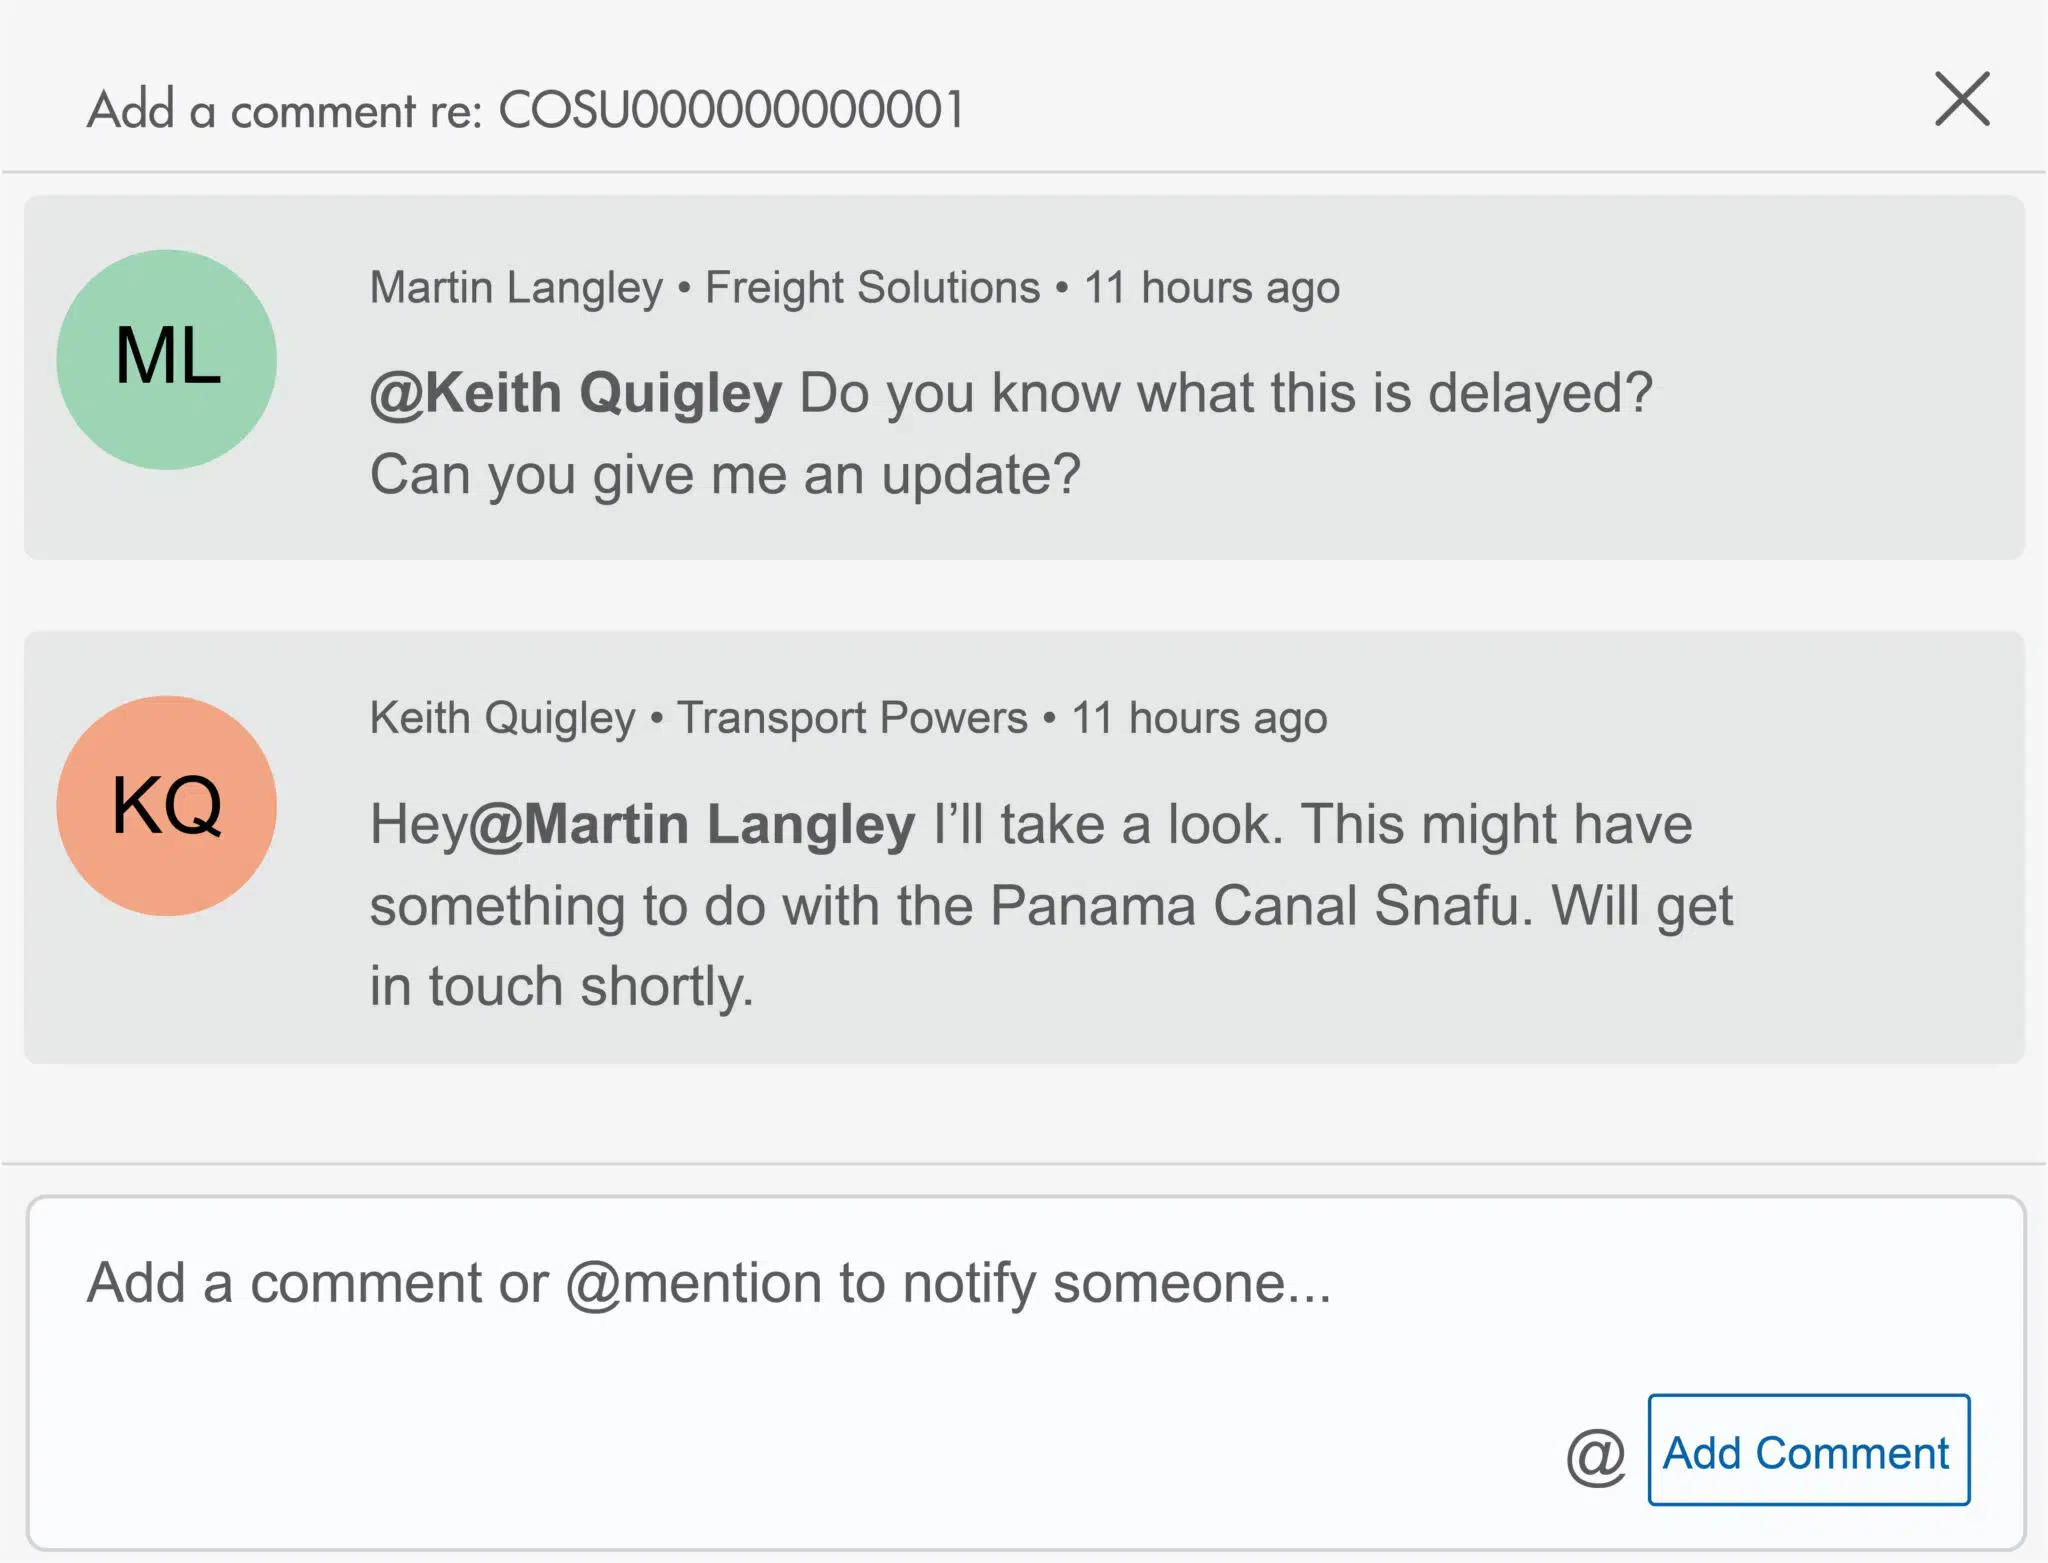Click the "I'll take a look" text
The width and height of the screenshot is (2048, 1563).
1107,825
